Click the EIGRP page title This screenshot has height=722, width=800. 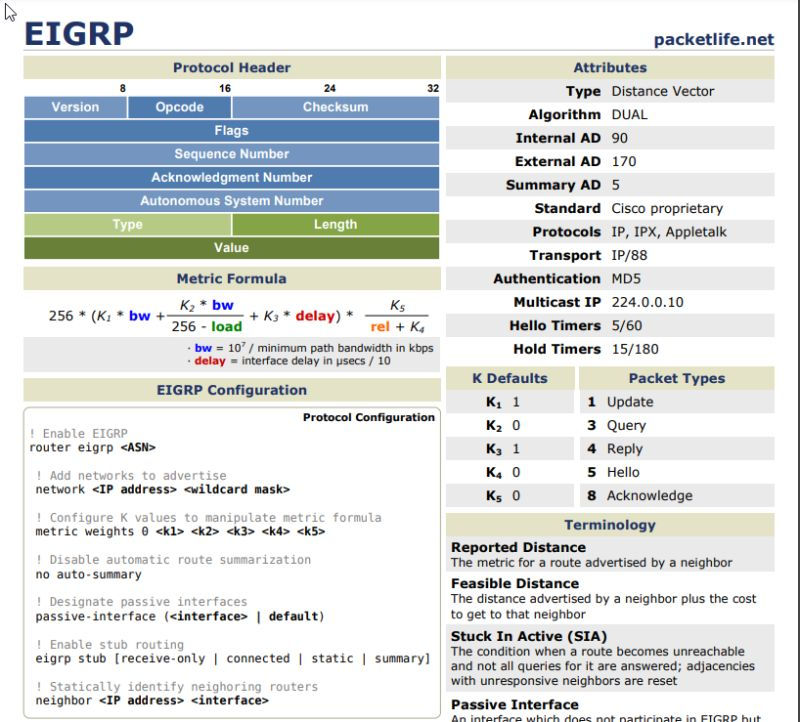coord(79,34)
